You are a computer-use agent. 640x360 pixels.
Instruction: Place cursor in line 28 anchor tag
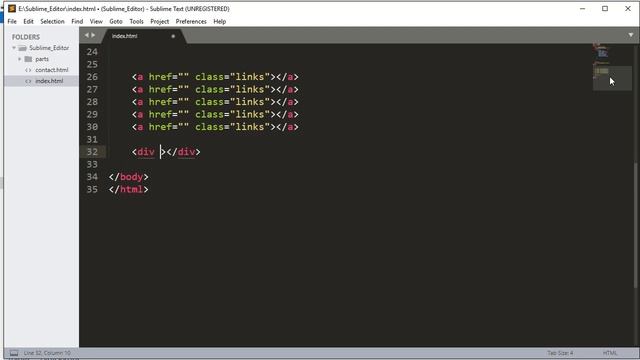215,102
